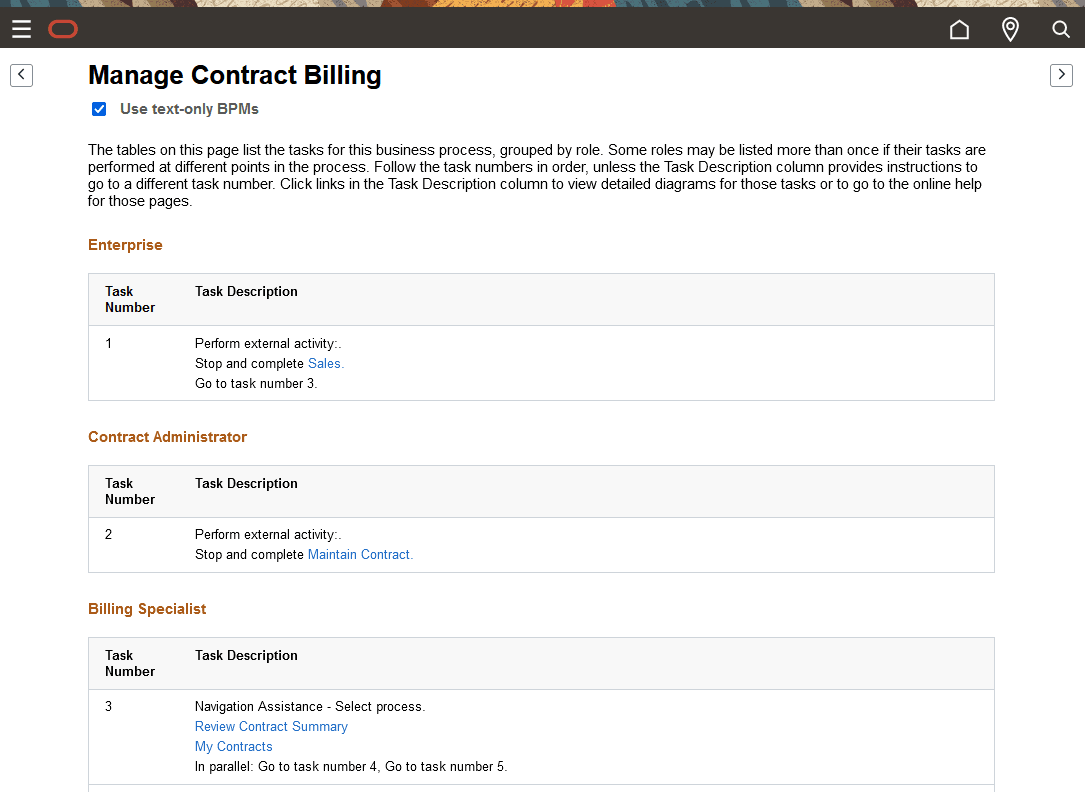Follow the Maintain Contract link
The height and width of the screenshot is (792, 1085).
(359, 554)
